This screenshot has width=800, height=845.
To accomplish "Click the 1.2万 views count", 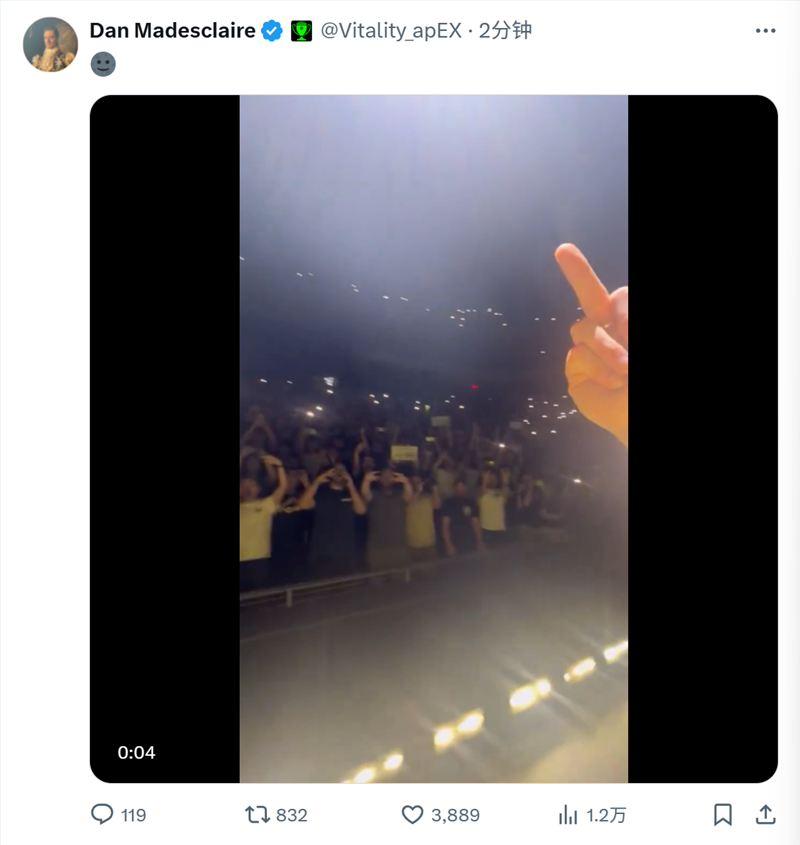I will pyautogui.click(x=606, y=815).
